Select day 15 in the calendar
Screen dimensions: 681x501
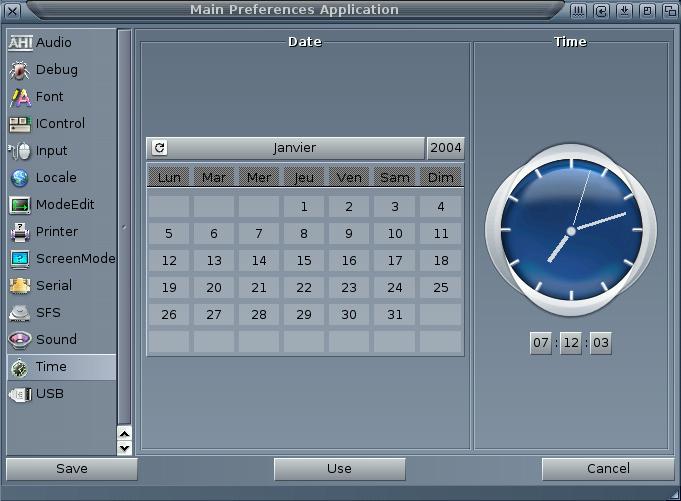(x=304, y=260)
